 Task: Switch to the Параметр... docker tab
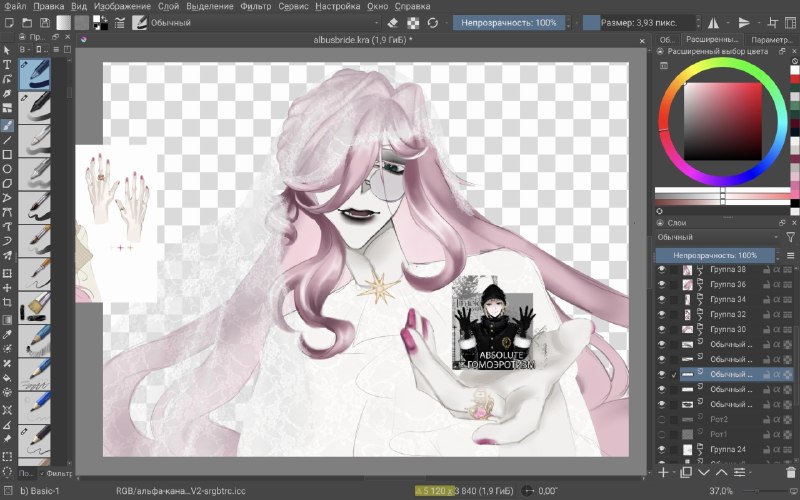[x=771, y=39]
